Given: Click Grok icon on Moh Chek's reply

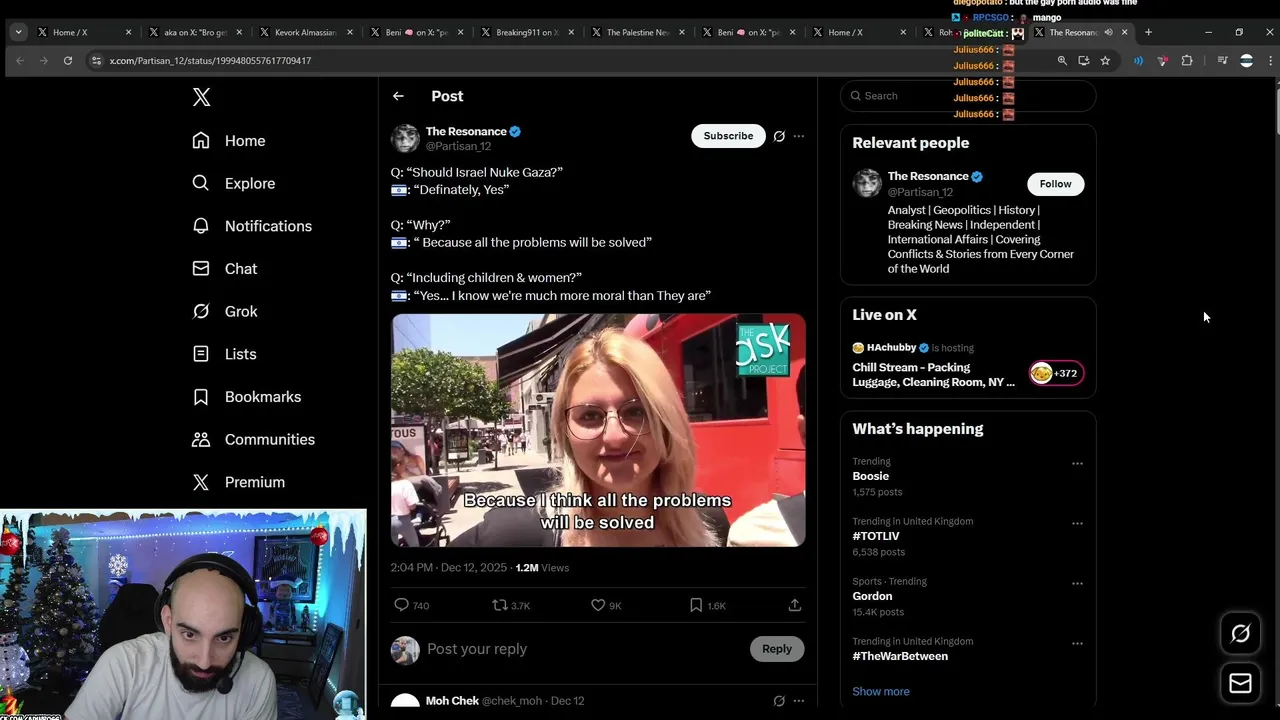Looking at the screenshot, I should [779, 701].
